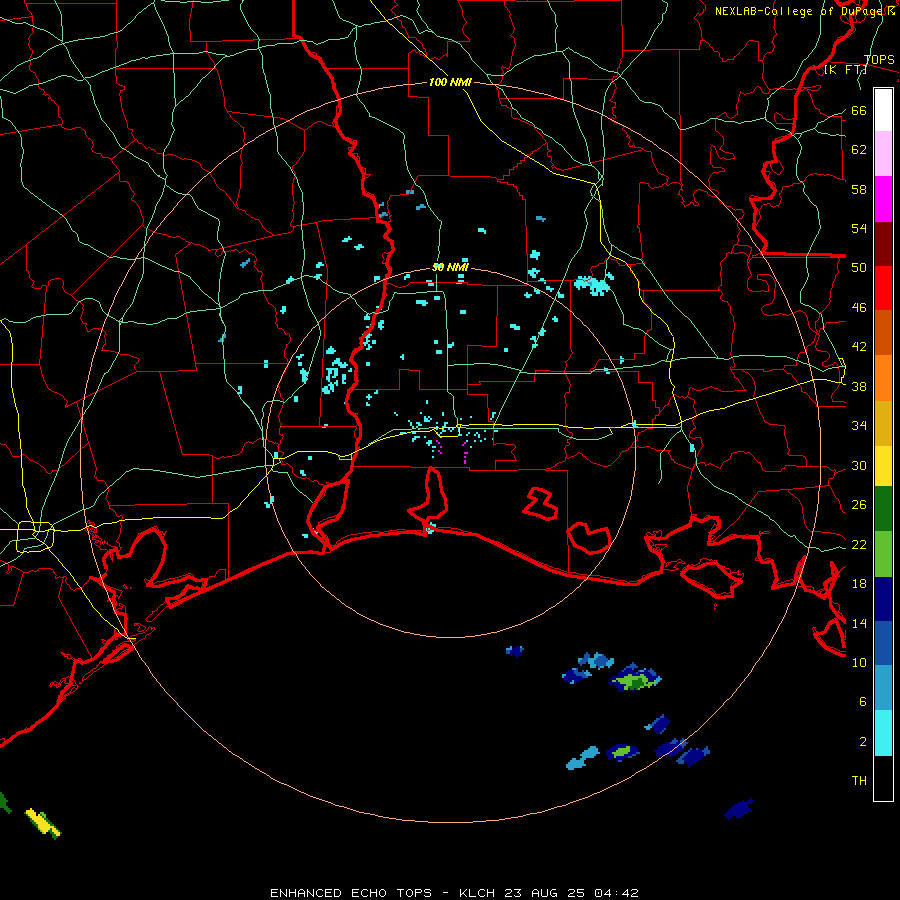Click the dark red legend swatch

coord(883,244)
